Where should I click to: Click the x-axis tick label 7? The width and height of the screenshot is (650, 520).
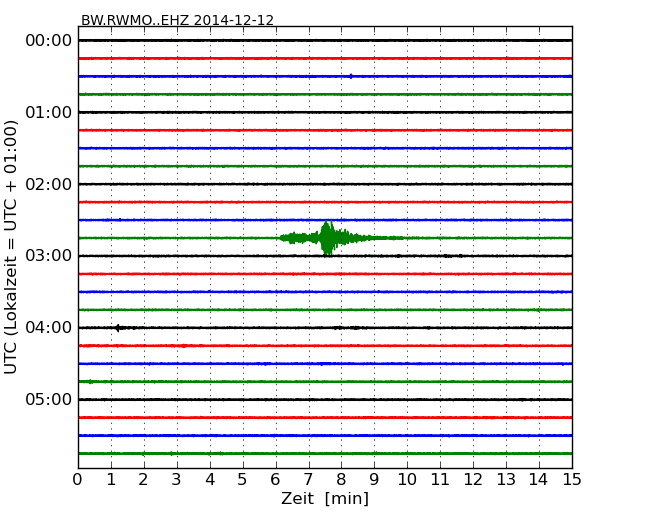click(308, 480)
